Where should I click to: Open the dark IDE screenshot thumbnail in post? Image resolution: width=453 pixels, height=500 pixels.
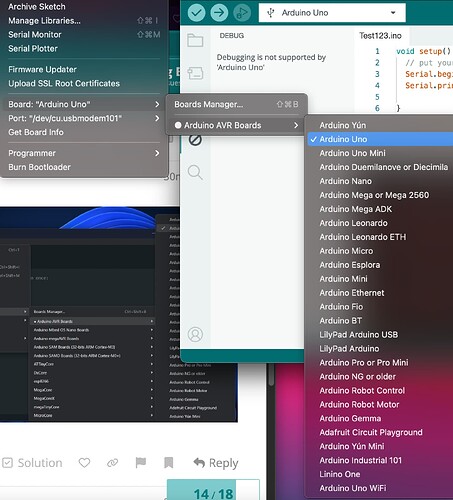click(x=119, y=314)
